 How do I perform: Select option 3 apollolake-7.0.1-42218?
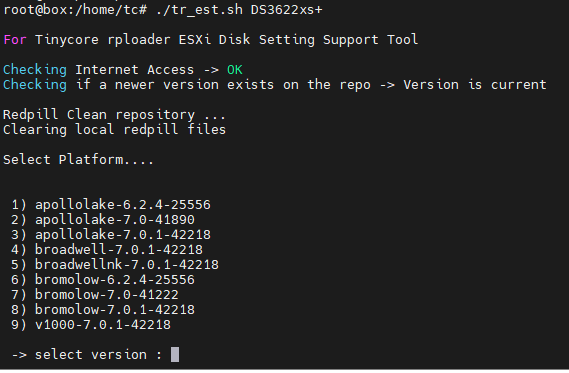tap(111, 234)
